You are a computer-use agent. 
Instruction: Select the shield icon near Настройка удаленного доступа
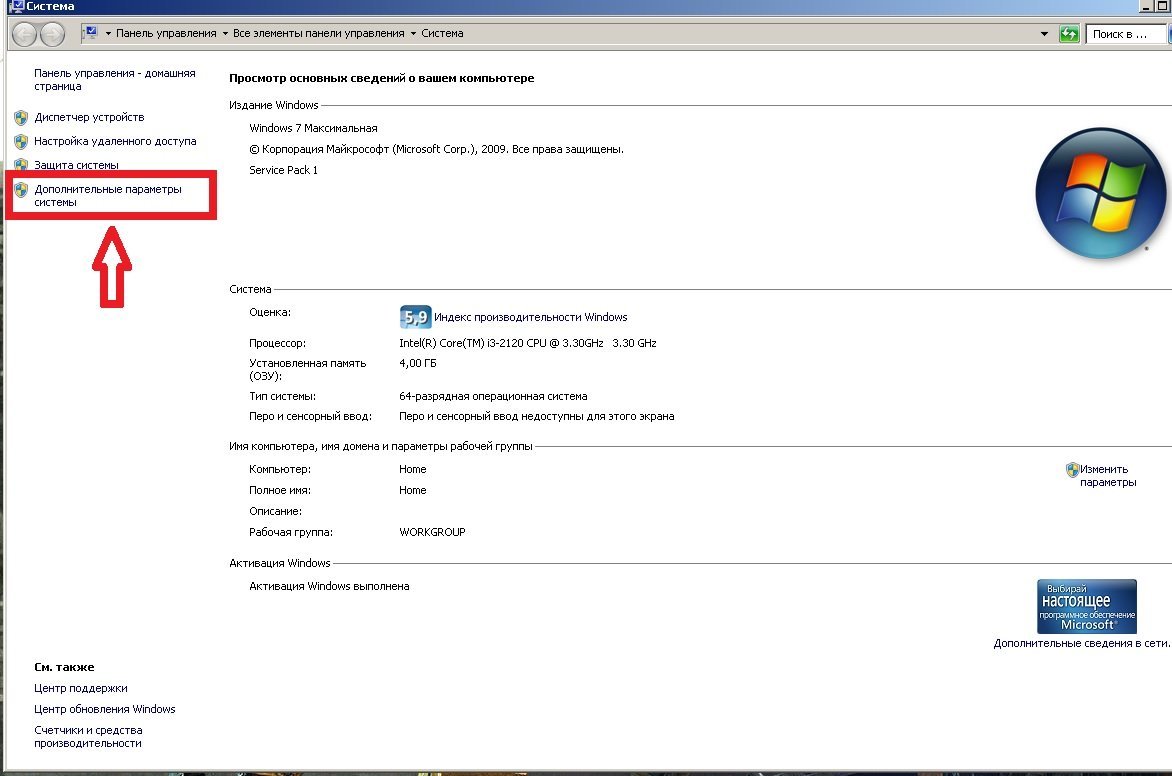click(20, 141)
